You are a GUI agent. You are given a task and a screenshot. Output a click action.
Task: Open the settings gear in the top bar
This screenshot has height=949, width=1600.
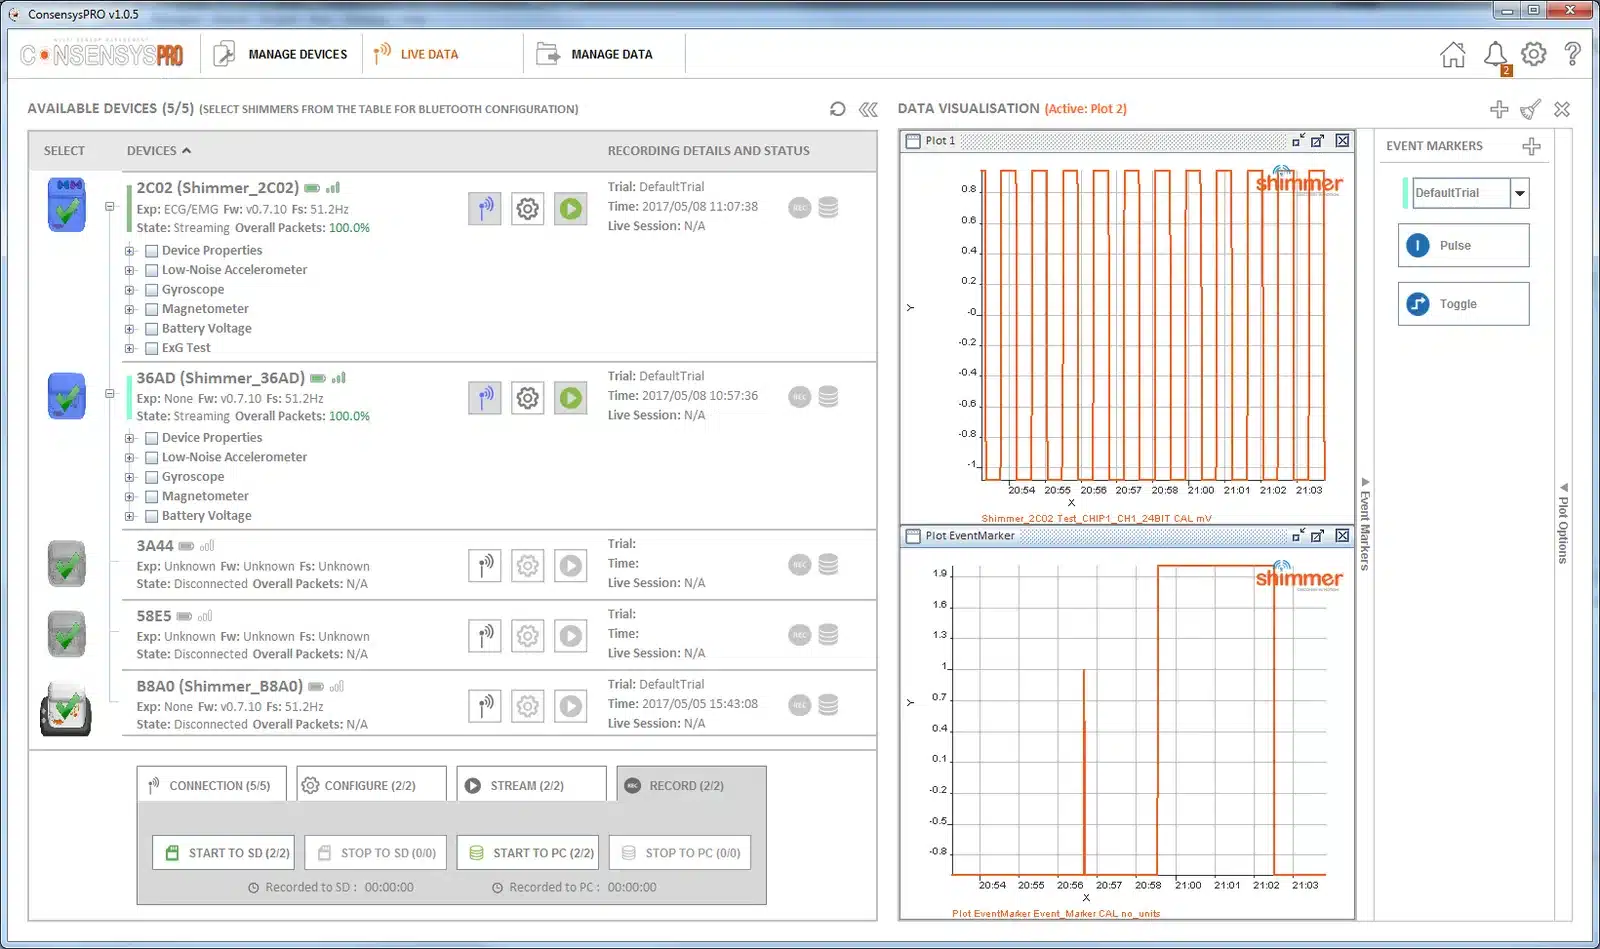1534,54
